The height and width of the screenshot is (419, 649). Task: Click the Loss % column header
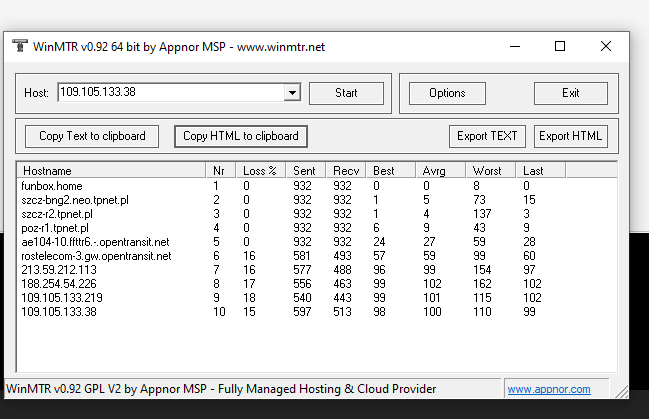click(260, 171)
